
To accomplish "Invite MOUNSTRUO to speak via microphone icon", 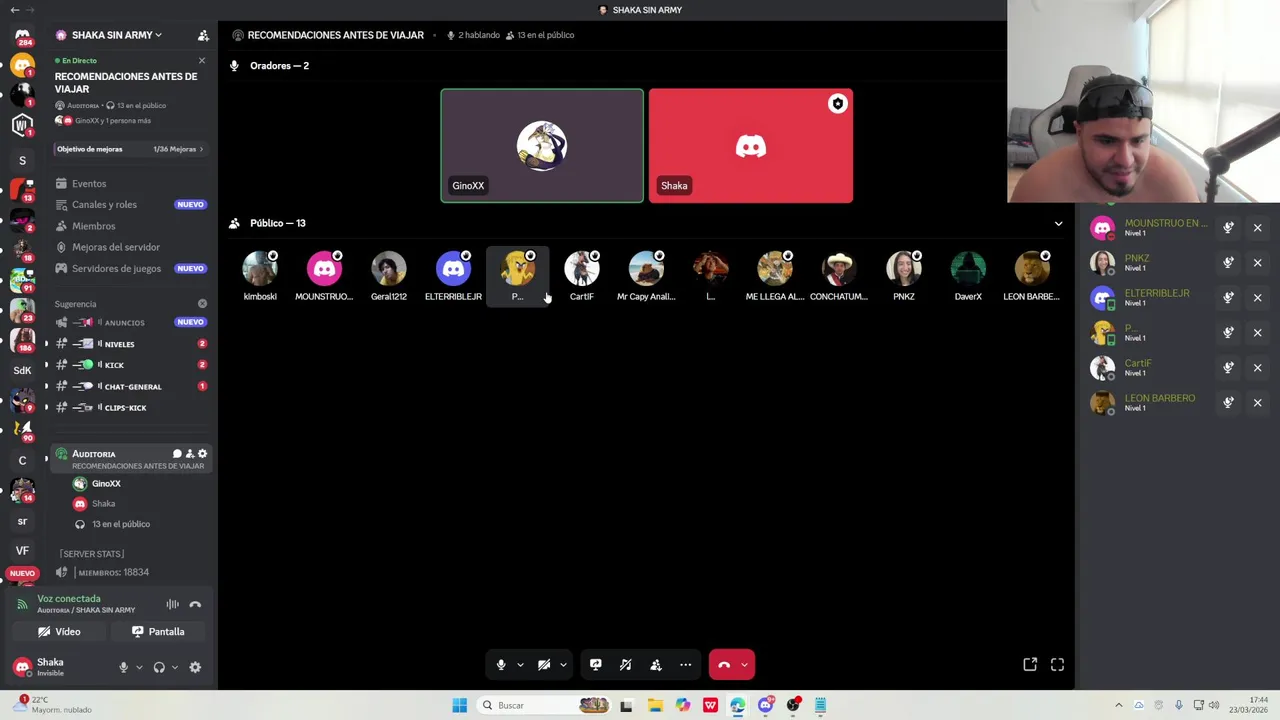I will coord(1228,228).
